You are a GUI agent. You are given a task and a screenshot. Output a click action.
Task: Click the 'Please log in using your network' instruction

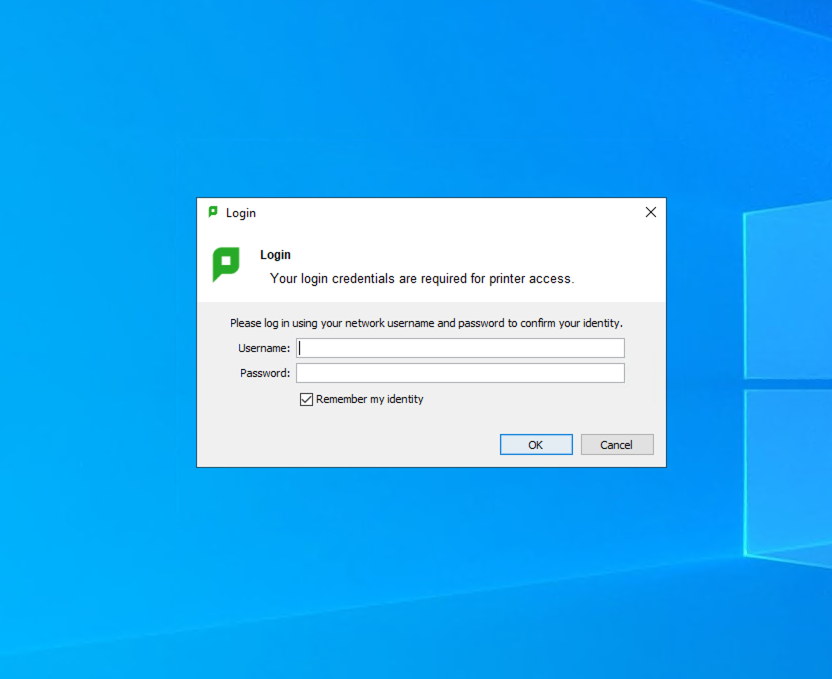pos(426,323)
